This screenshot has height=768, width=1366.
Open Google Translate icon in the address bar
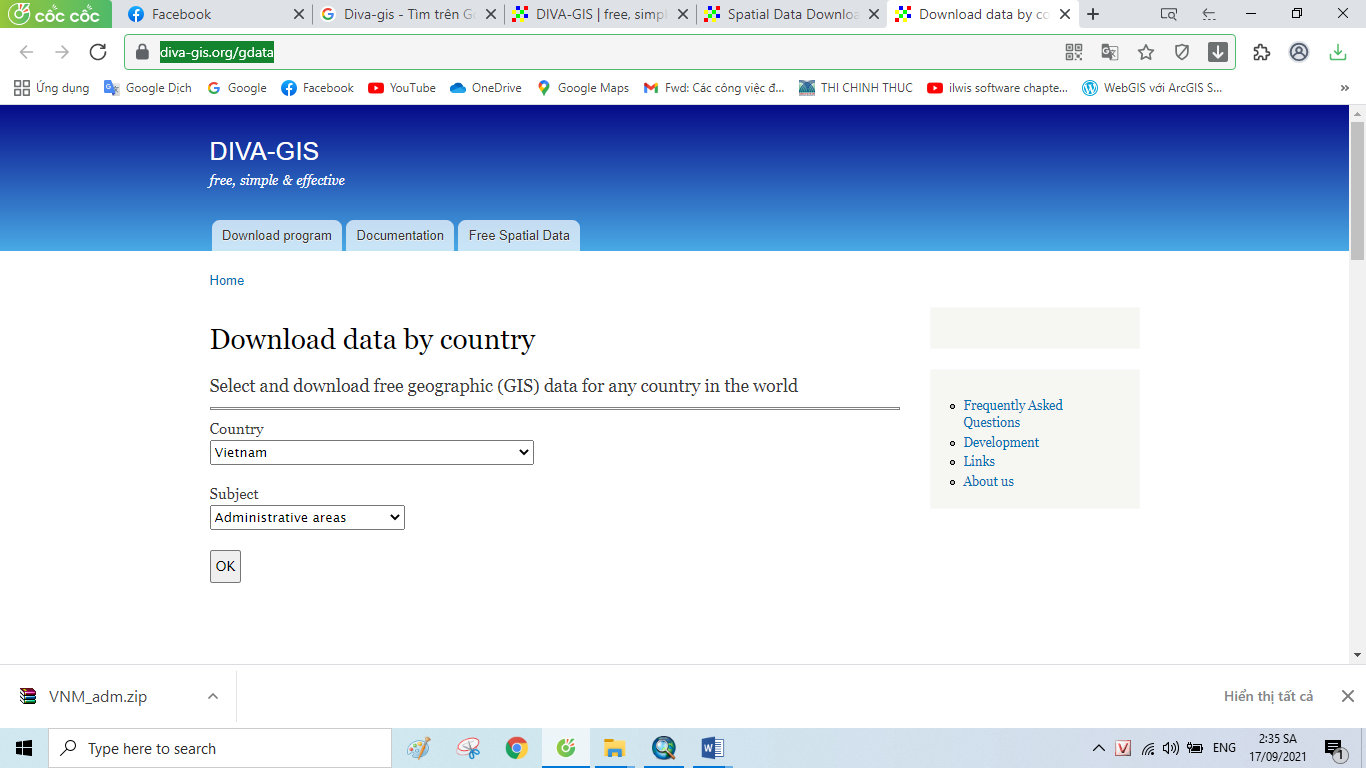click(x=1110, y=52)
